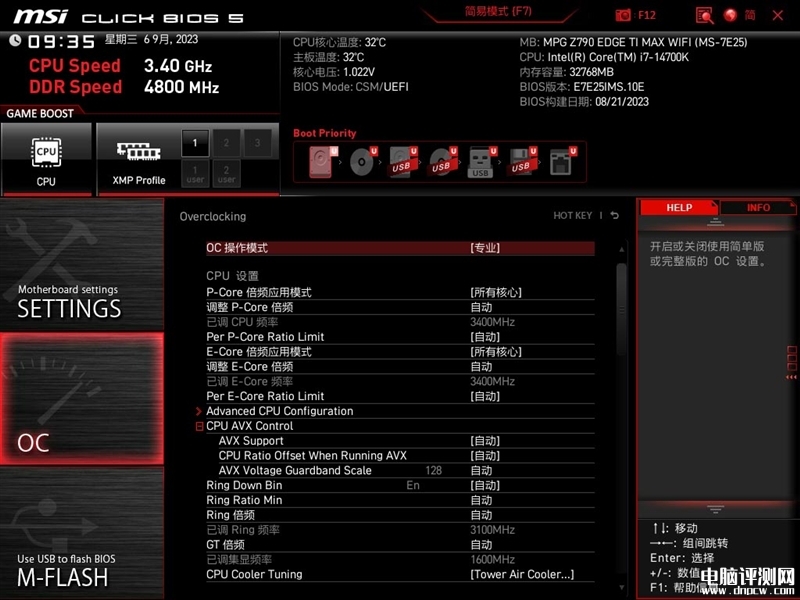Switch to Easy Mode (F7)
The height and width of the screenshot is (600, 800).
498,12
